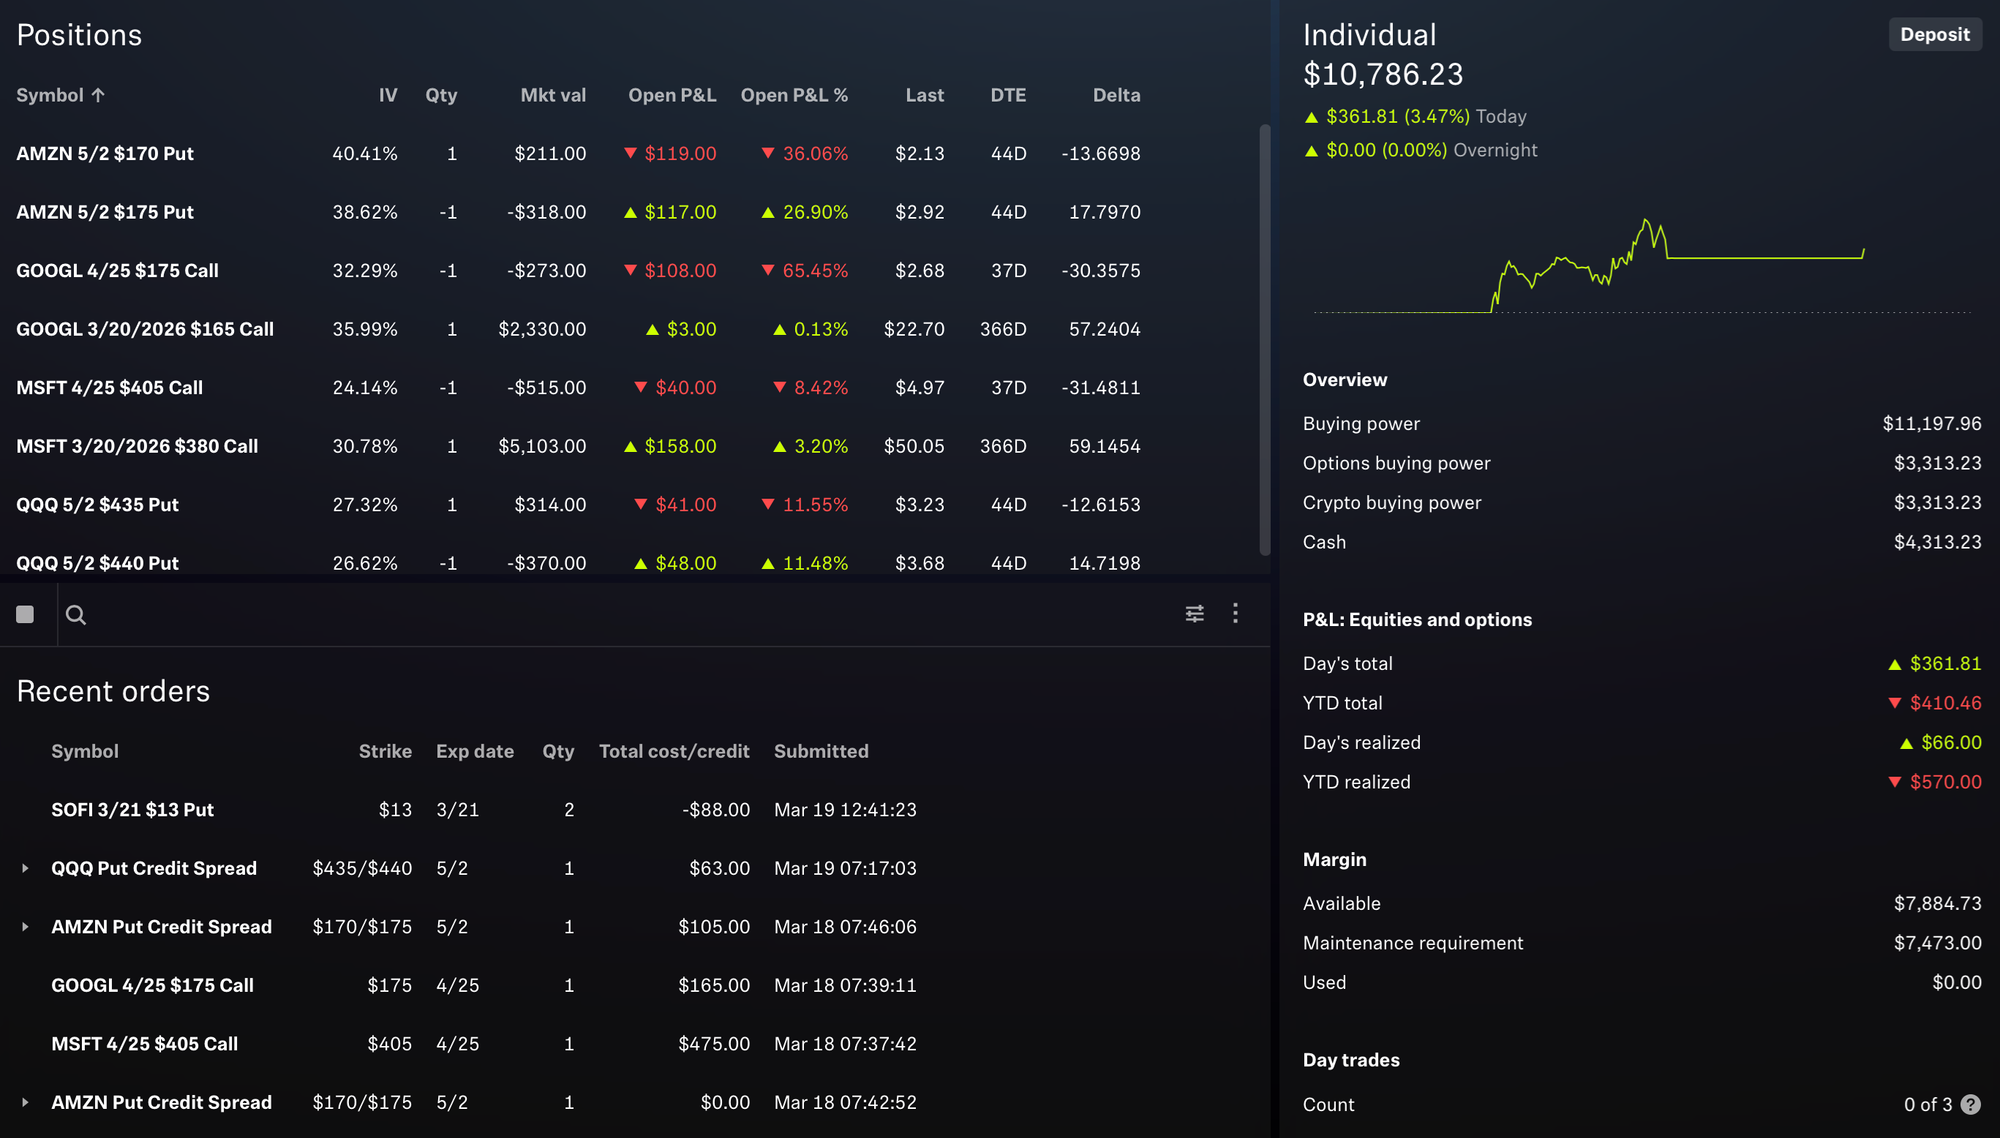Screen dimensions: 2000x1138
Task: Click the Positions list vertical scrollbar
Action: (x=1265, y=340)
